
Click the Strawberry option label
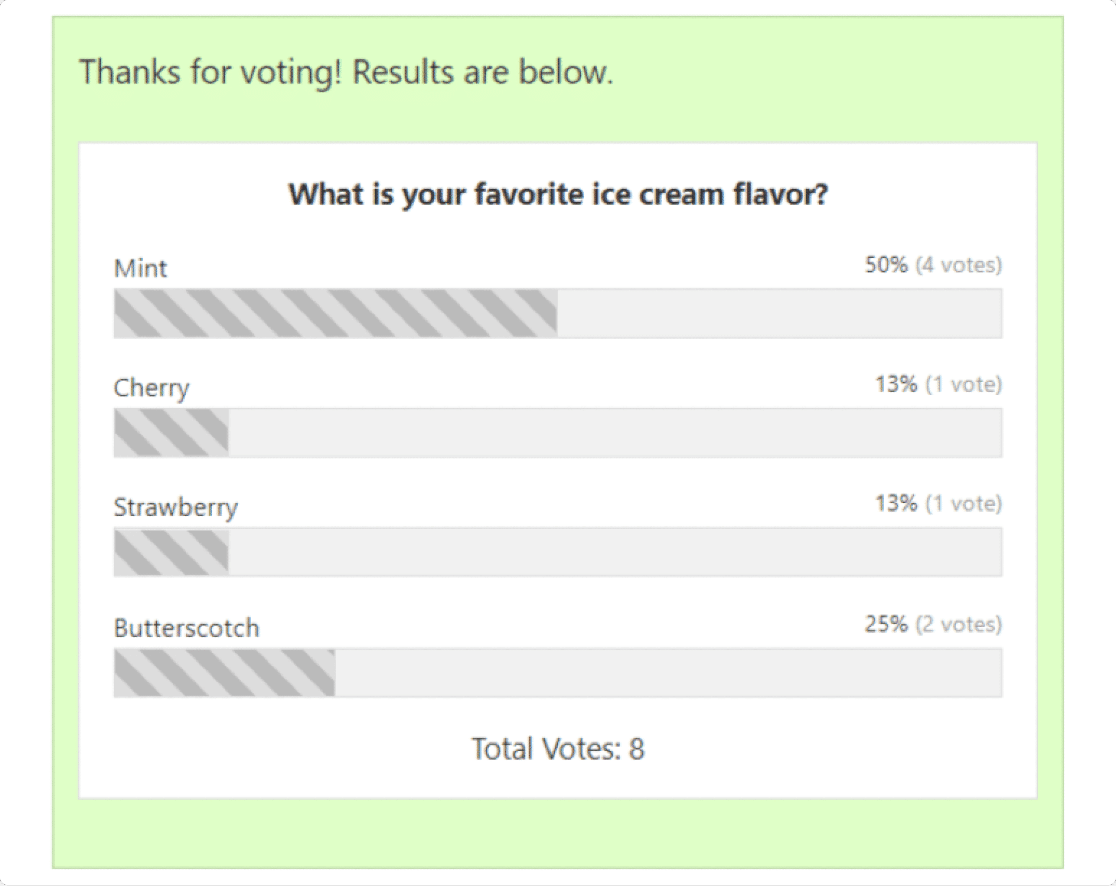pyautogui.click(x=176, y=508)
